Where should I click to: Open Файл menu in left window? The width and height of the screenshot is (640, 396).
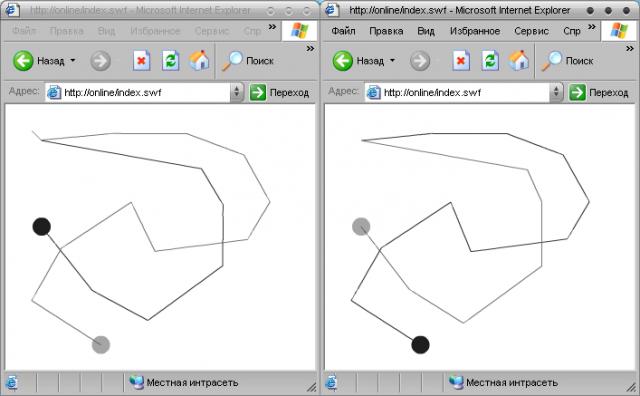(x=24, y=31)
